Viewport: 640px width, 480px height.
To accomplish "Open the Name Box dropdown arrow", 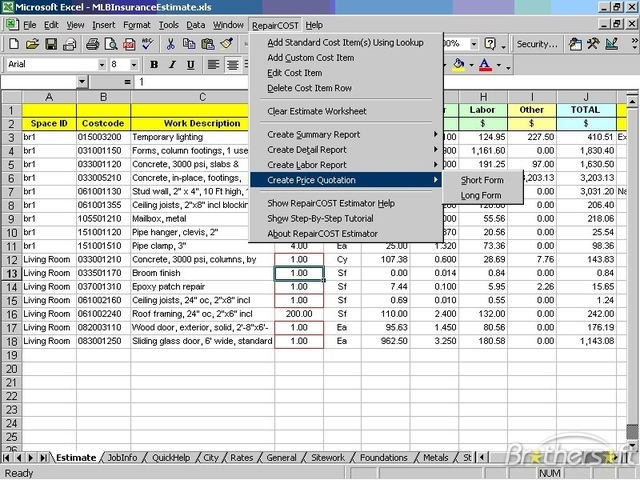I will coord(82,82).
